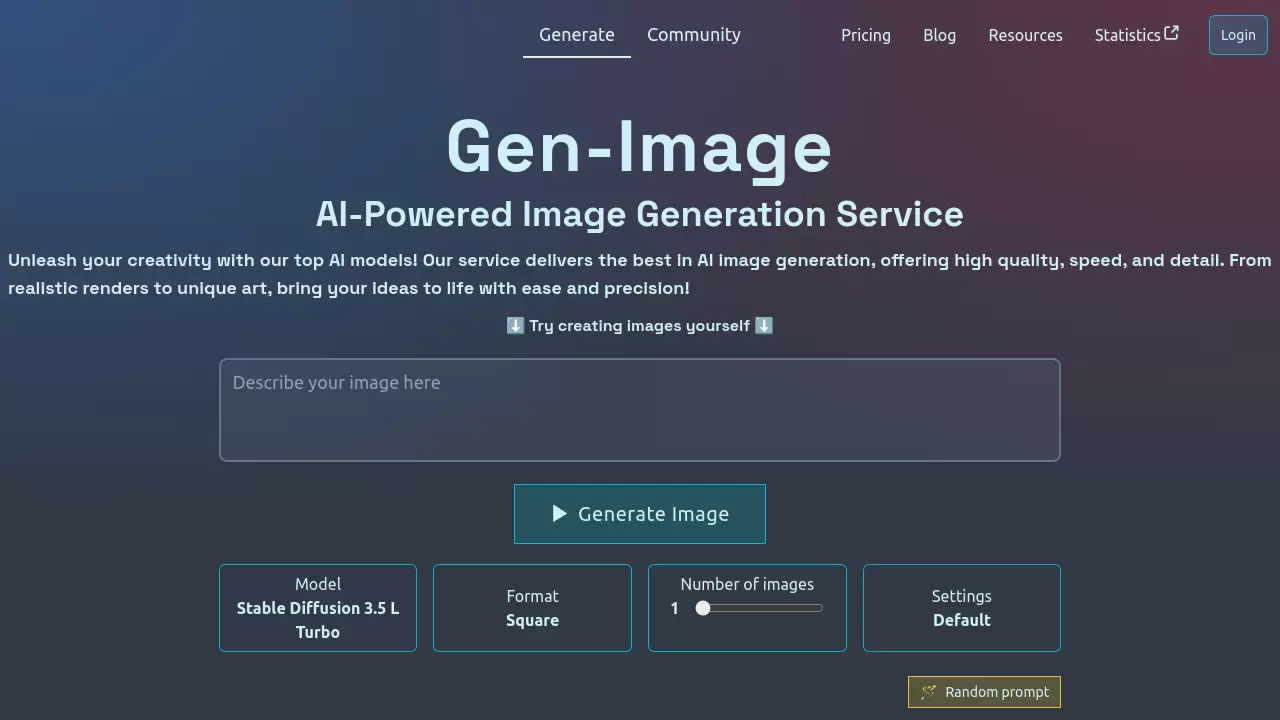Click the play icon on Generate Image

pos(560,514)
